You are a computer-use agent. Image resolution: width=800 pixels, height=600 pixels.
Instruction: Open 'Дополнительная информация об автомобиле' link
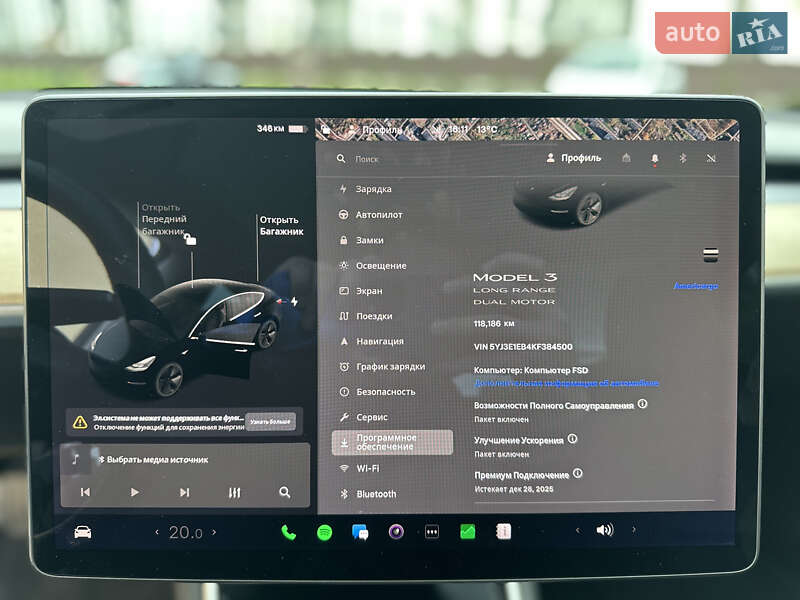click(x=566, y=383)
